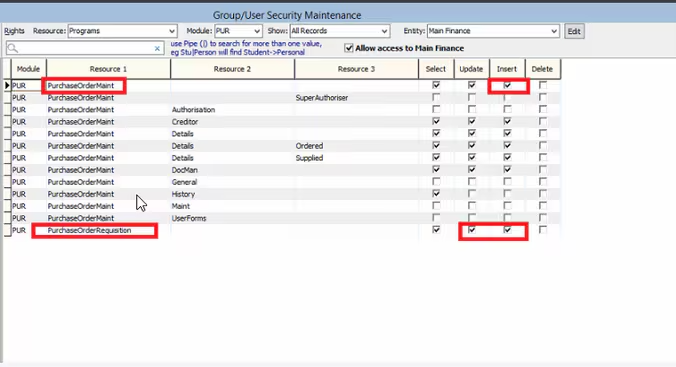
Task: Sort by the Module column header
Action: (x=28, y=69)
